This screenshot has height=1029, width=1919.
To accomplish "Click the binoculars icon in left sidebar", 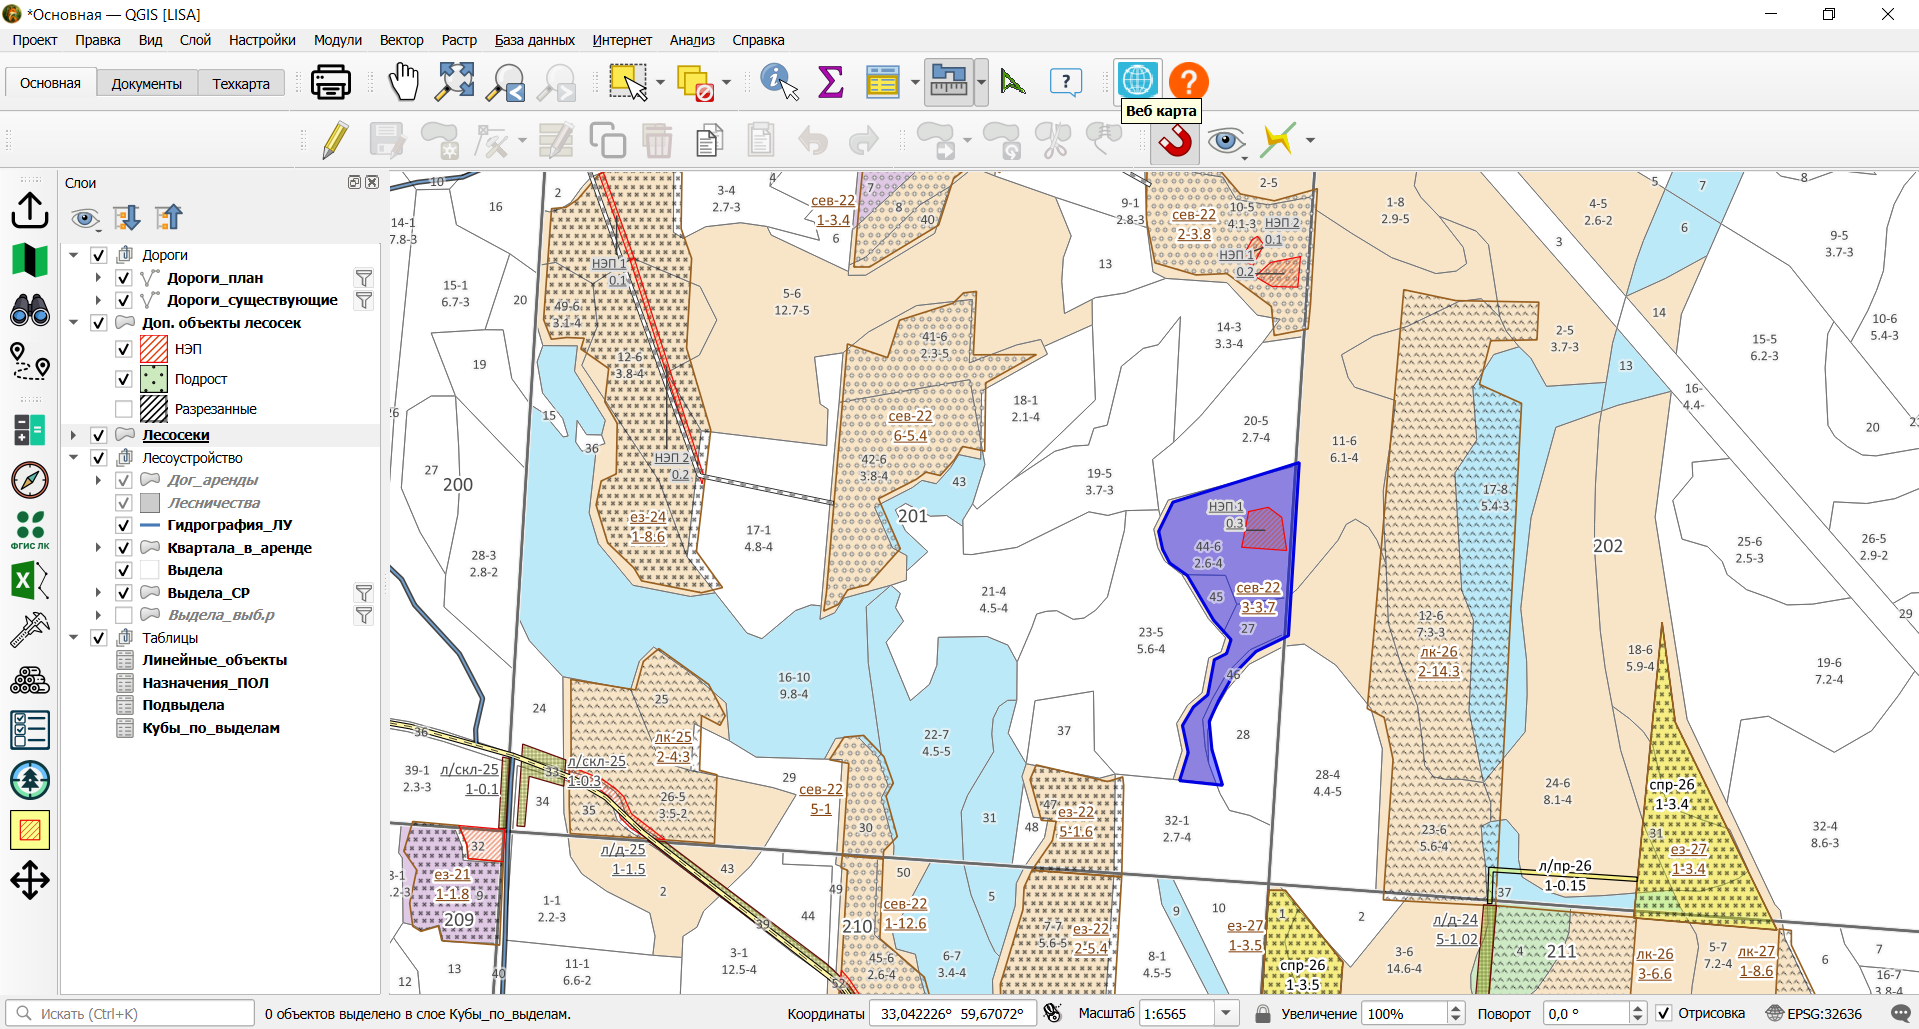I will click(x=30, y=310).
